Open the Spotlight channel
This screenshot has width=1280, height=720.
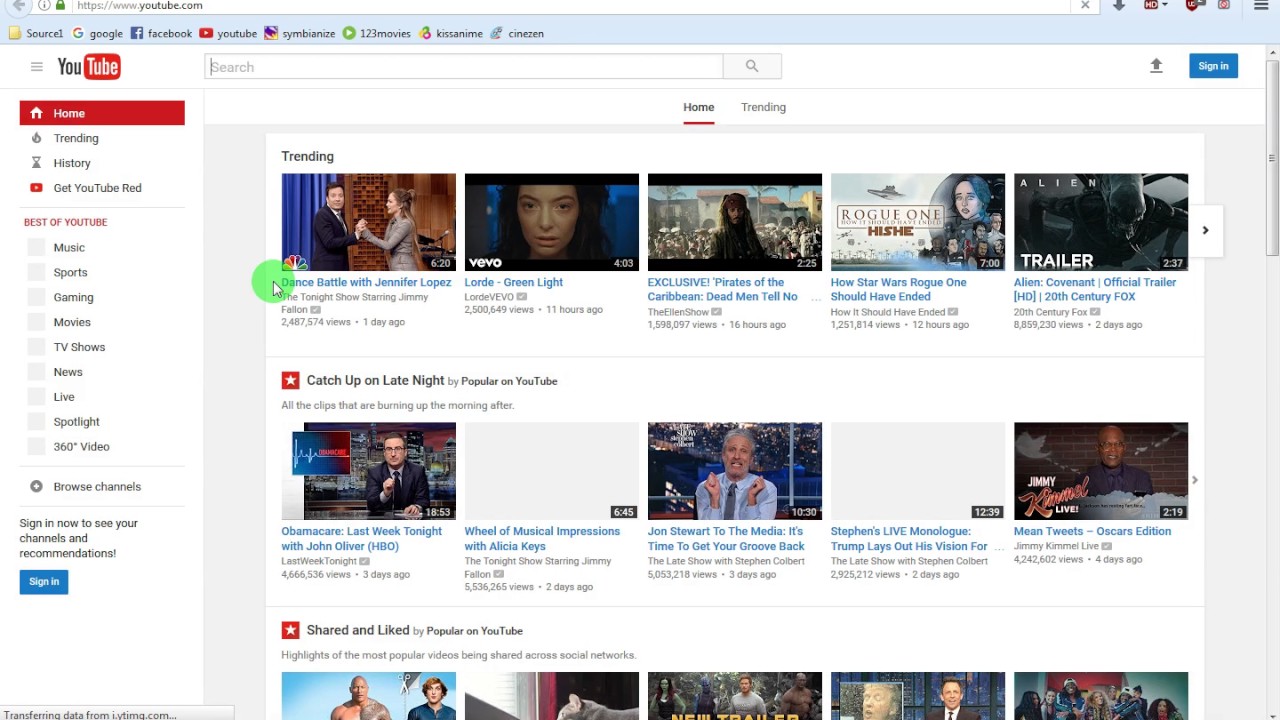[76, 422]
